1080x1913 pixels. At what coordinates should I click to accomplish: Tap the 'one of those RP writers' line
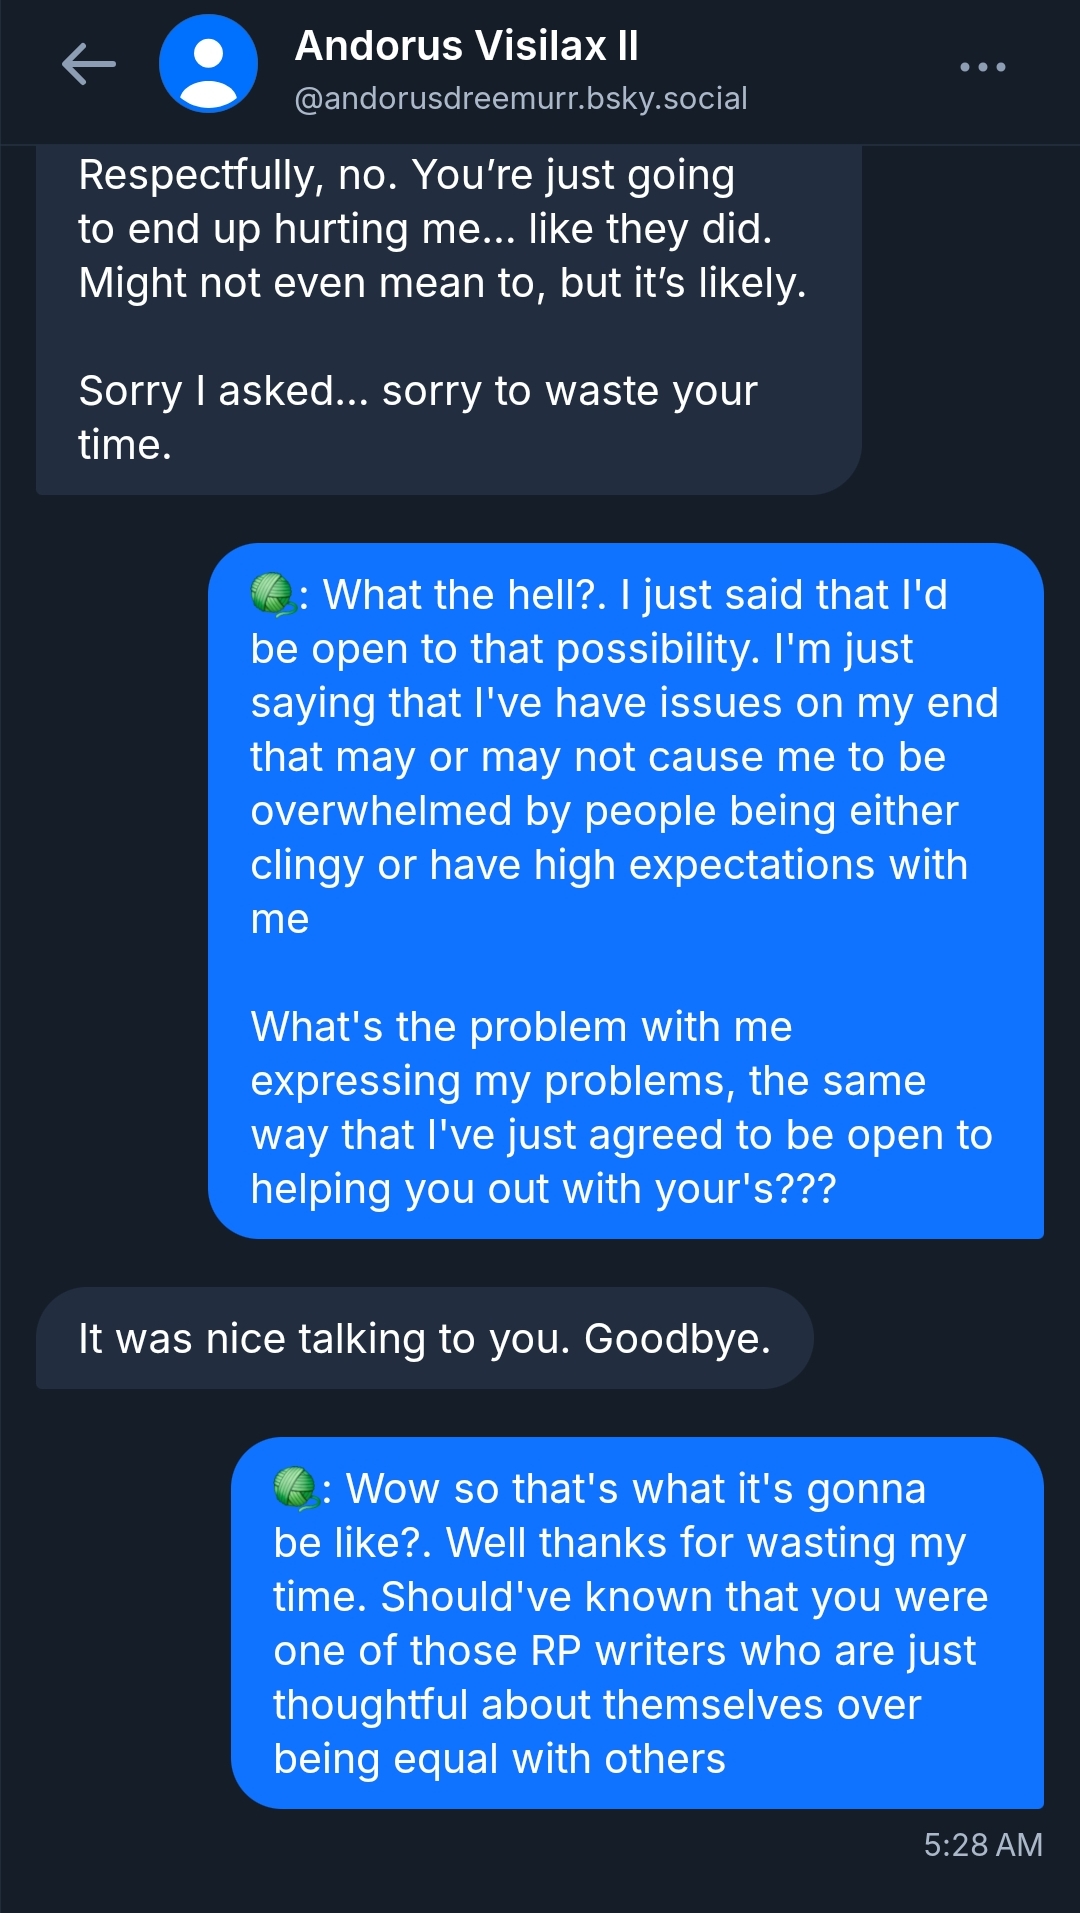(x=624, y=1651)
